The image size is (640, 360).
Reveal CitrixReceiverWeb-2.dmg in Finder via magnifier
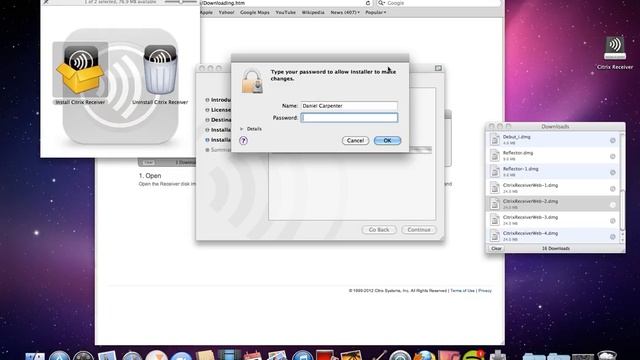point(612,204)
